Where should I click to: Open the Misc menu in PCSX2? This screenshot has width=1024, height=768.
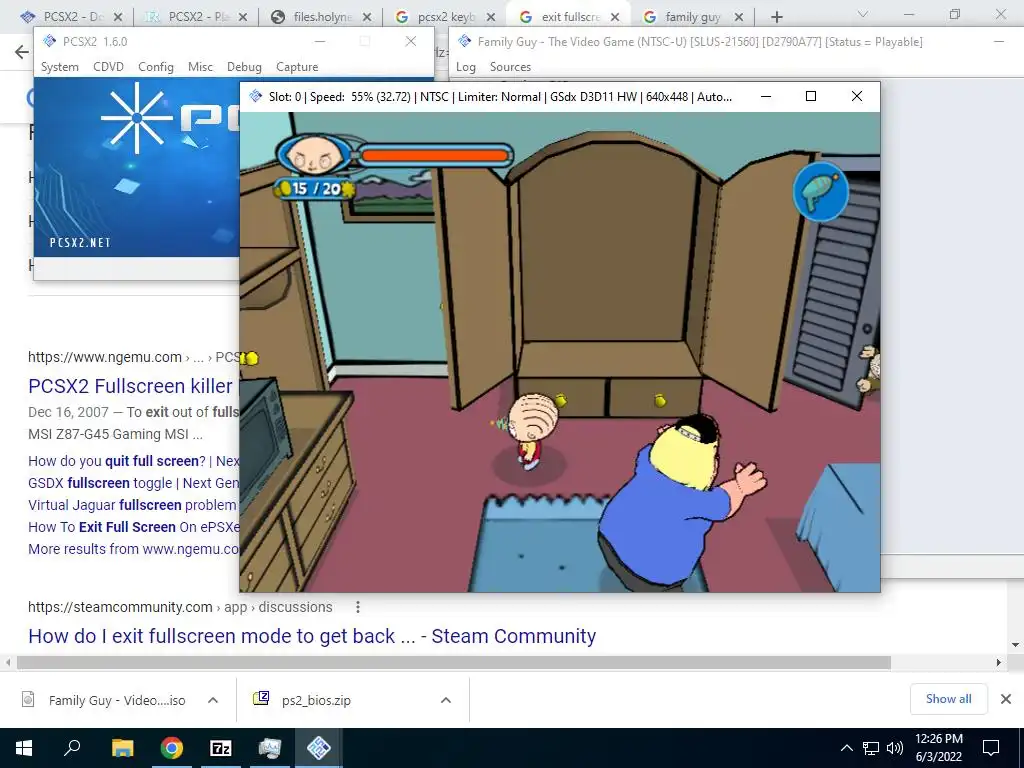click(200, 67)
